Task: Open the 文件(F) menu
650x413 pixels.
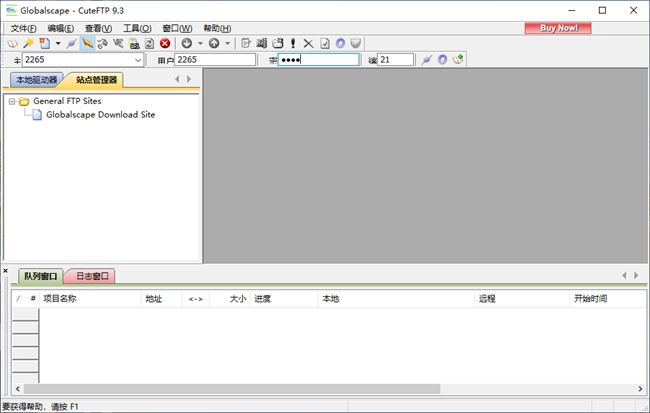Action: [23, 28]
